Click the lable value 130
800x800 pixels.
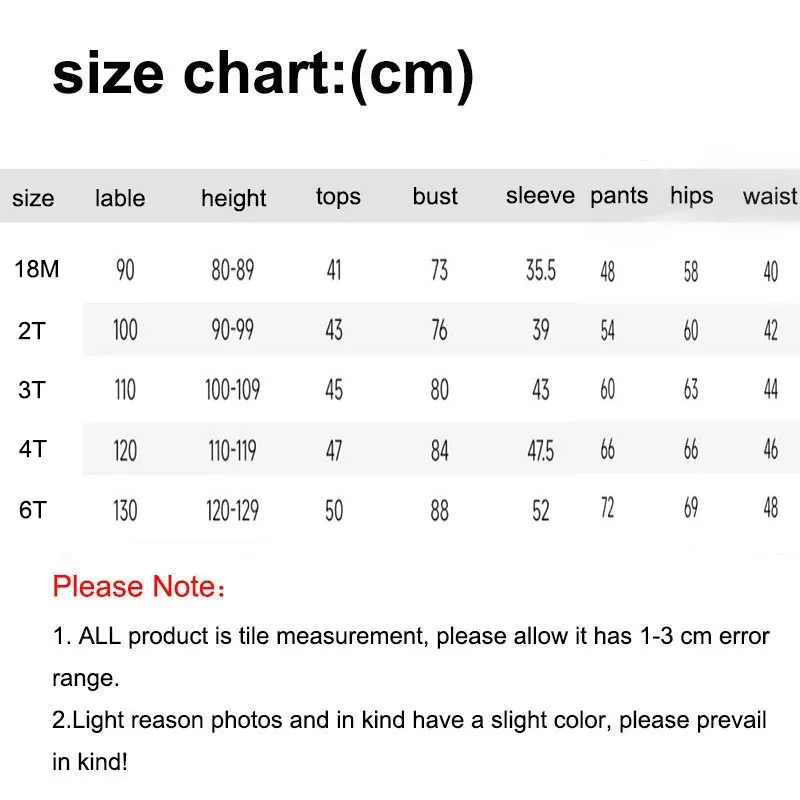(125, 511)
